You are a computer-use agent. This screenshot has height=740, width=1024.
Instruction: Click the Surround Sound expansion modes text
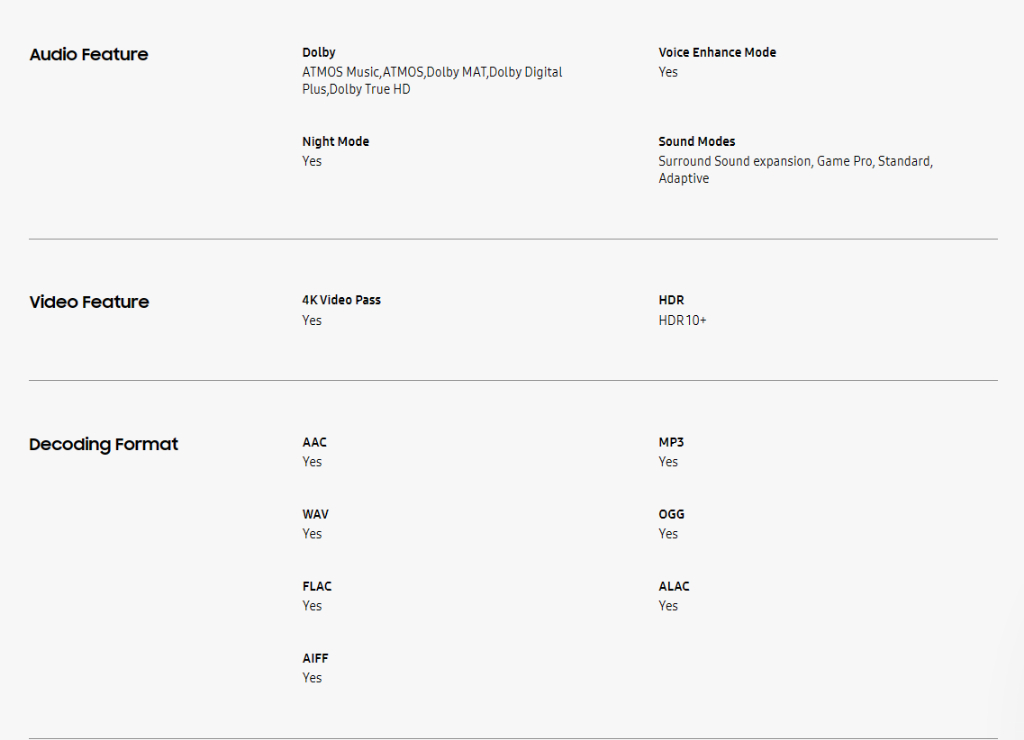coord(795,169)
